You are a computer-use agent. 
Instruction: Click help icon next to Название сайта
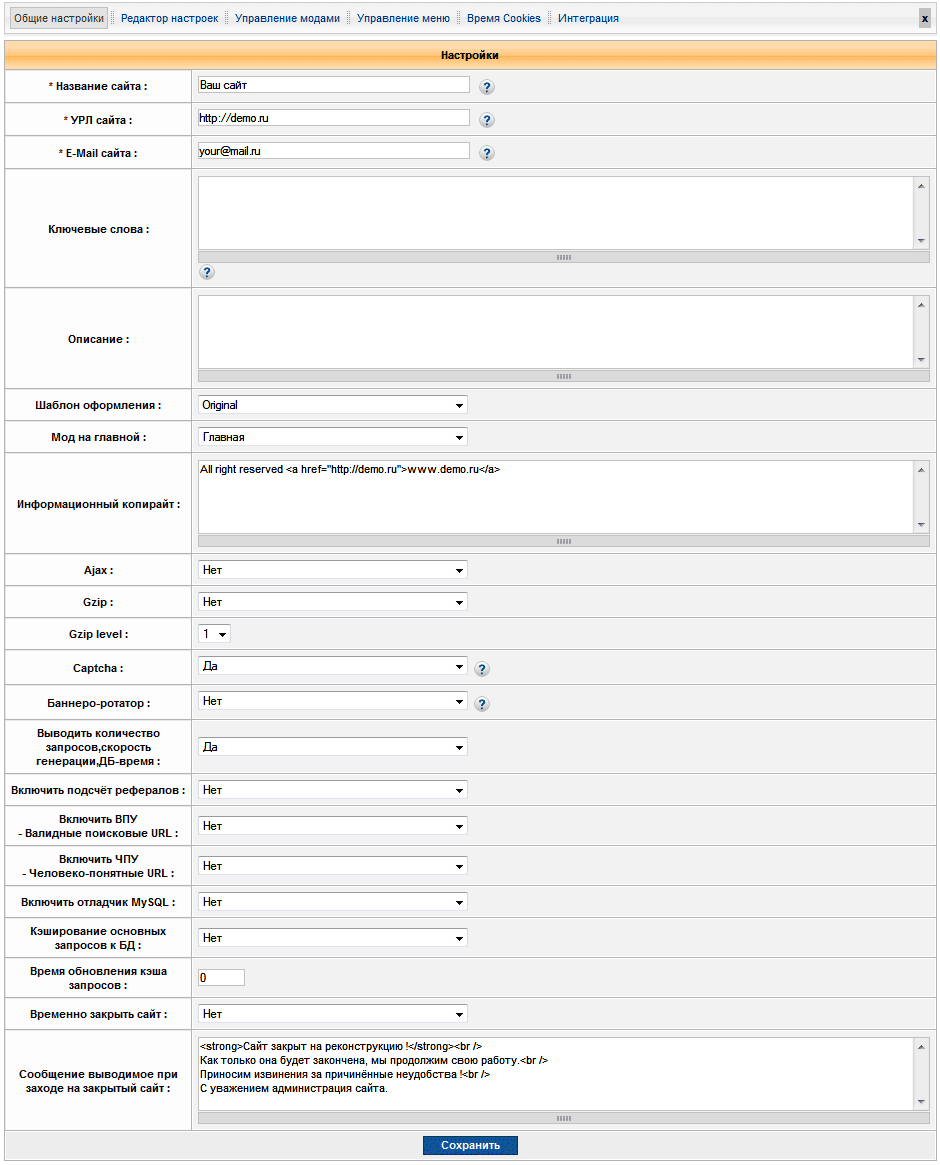click(x=487, y=87)
